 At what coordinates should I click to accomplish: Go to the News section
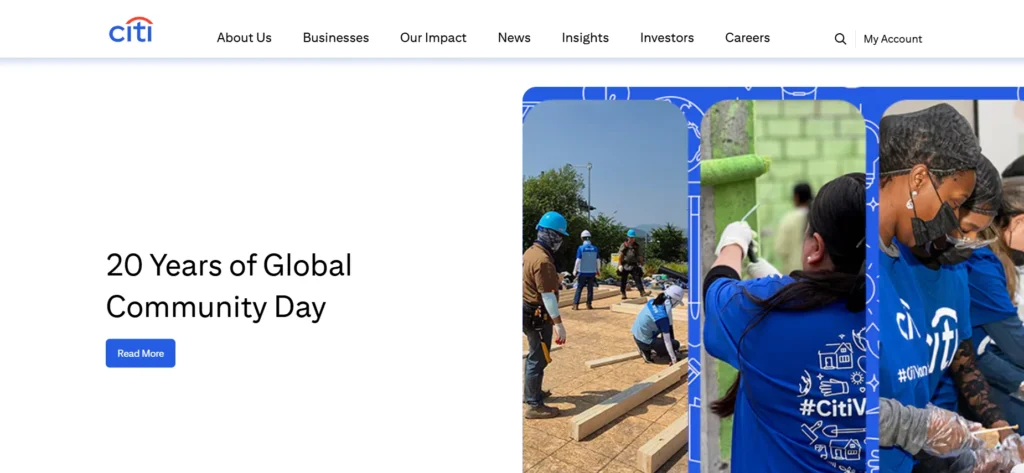point(514,38)
